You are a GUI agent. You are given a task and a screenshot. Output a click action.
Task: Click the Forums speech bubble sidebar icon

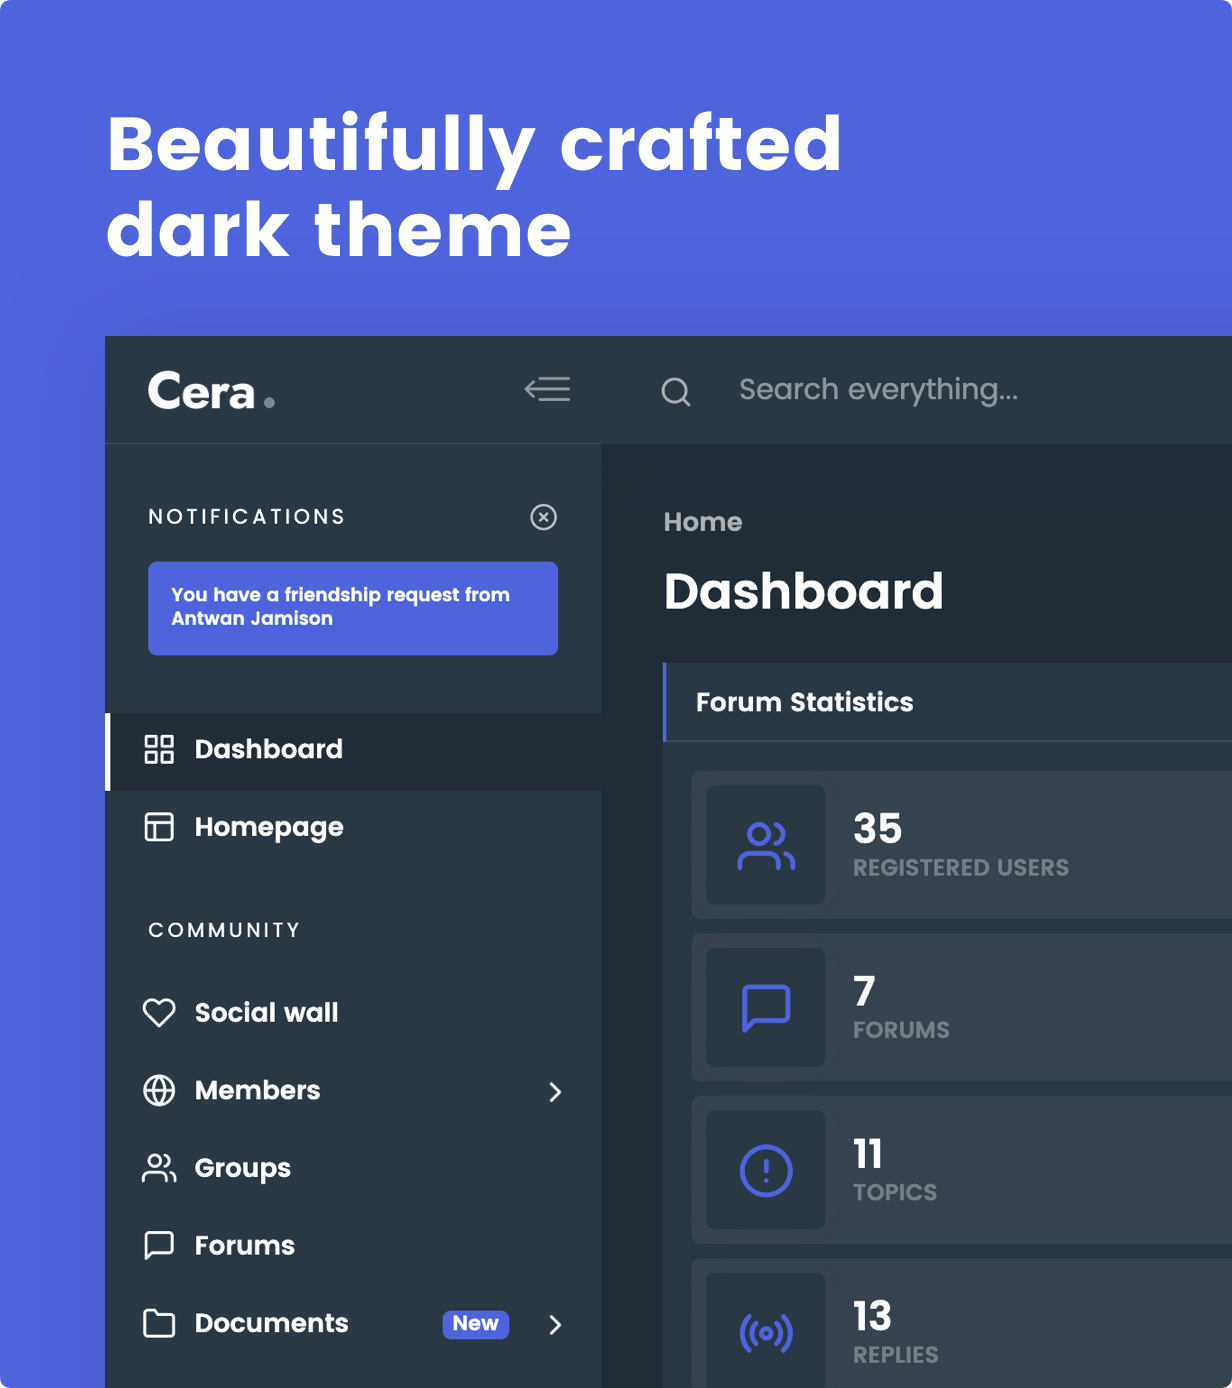[159, 1245]
